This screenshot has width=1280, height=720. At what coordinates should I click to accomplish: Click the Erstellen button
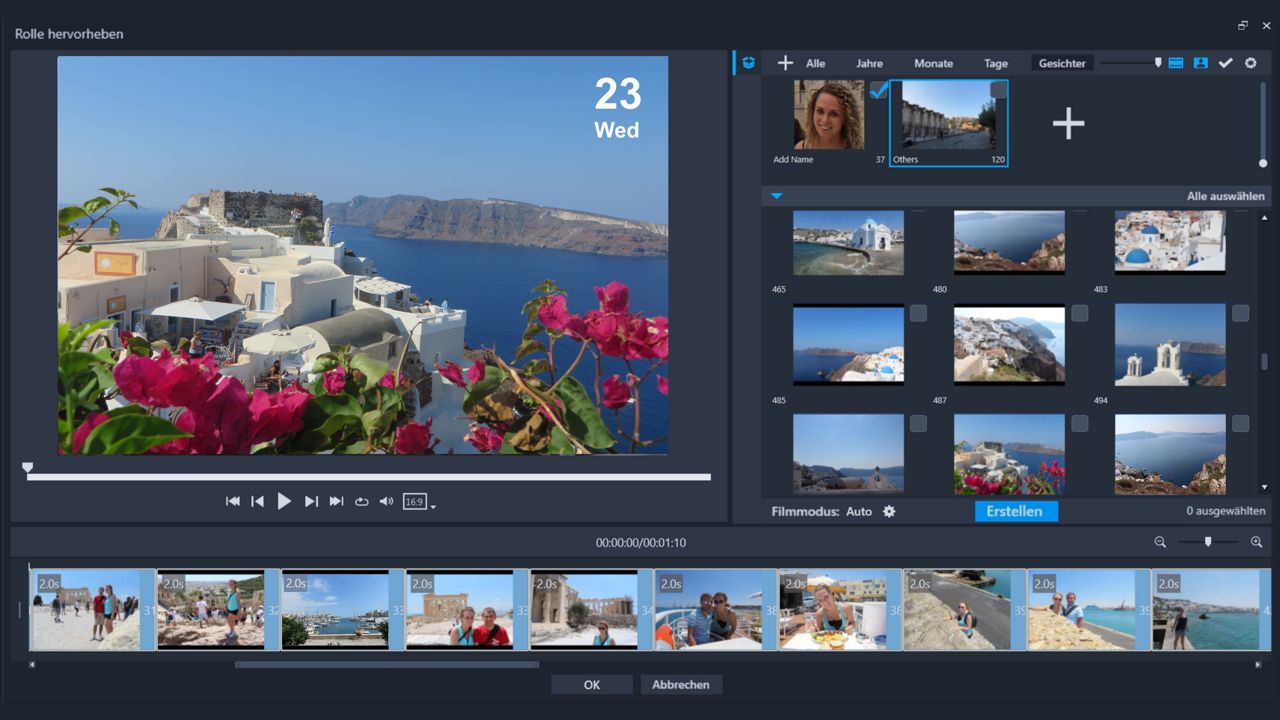(1015, 511)
